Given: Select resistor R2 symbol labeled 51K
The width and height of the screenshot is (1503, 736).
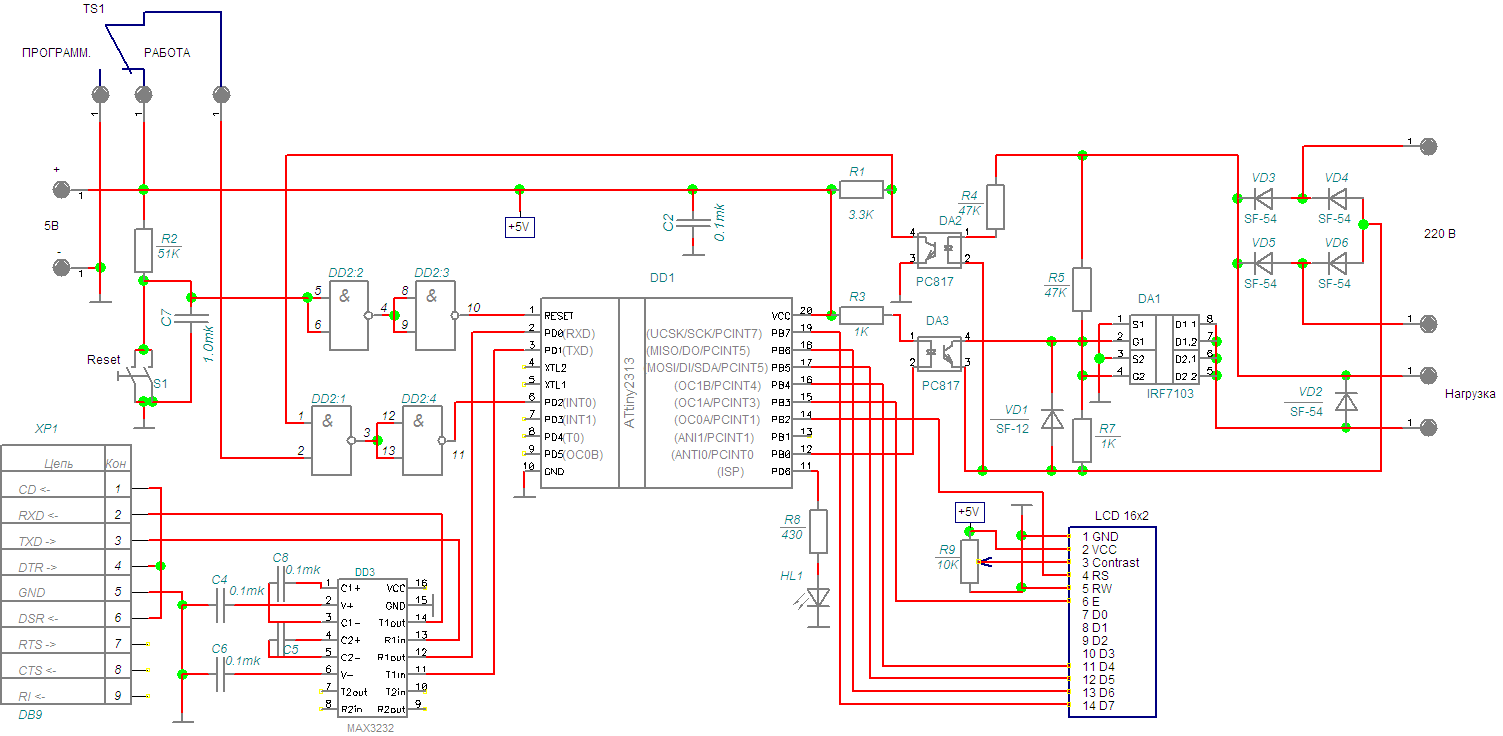Looking at the screenshot, I should pos(144,250).
